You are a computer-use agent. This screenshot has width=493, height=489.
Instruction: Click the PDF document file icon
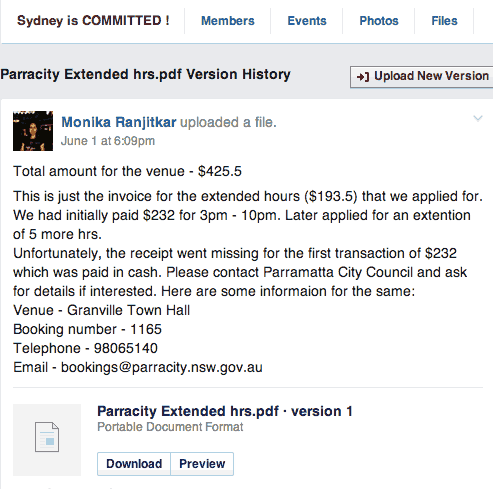47,437
